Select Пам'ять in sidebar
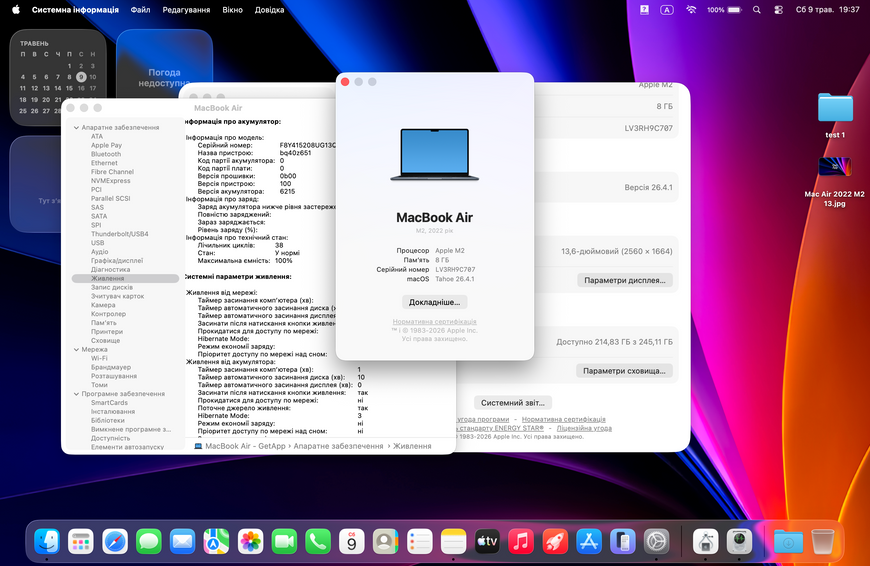870x566 pixels. click(104, 322)
